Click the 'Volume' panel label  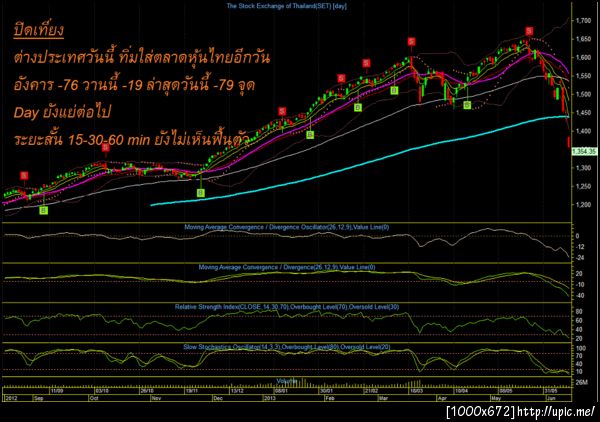[287, 381]
